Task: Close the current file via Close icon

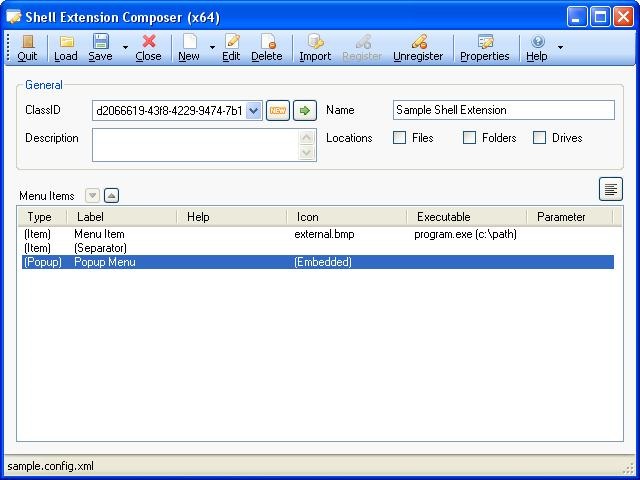Action: coord(149,48)
